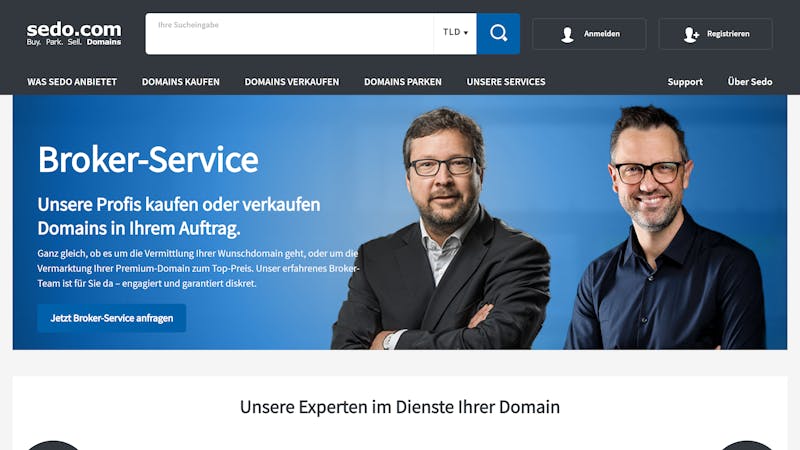Click the add-user icon beside Registrieren
This screenshot has width=800, height=450.
[x=691, y=34]
